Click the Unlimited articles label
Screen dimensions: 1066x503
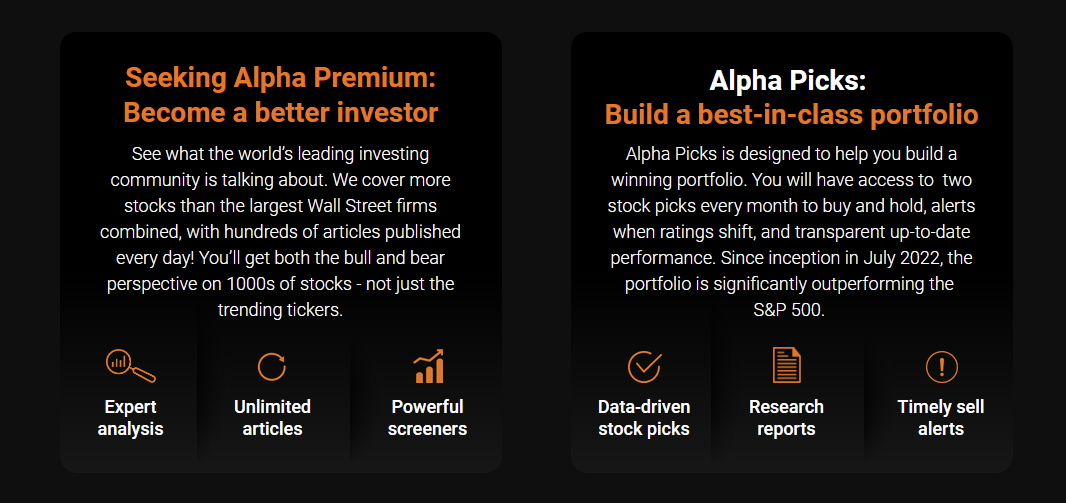[x=272, y=418]
